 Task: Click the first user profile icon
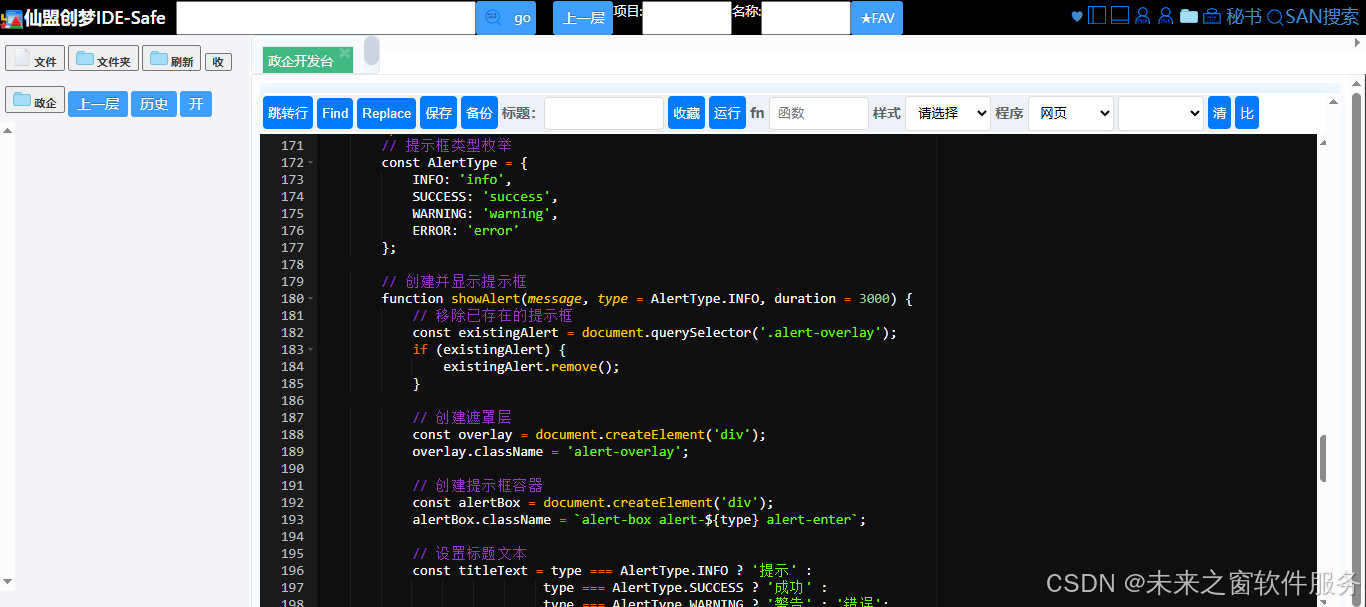[x=1143, y=16]
